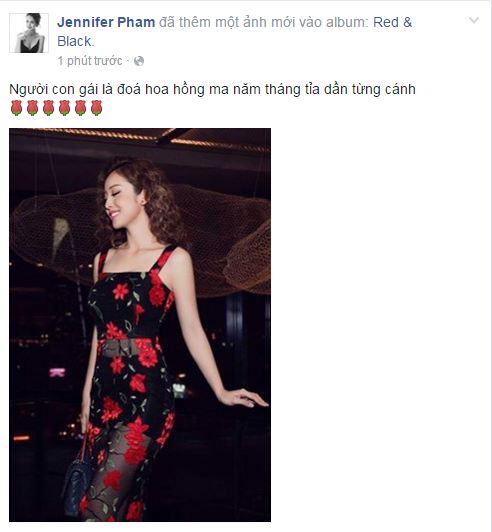Open the '1 phút trước' timestamp link
Viewport: 492px width, 532px height.
click(90, 61)
